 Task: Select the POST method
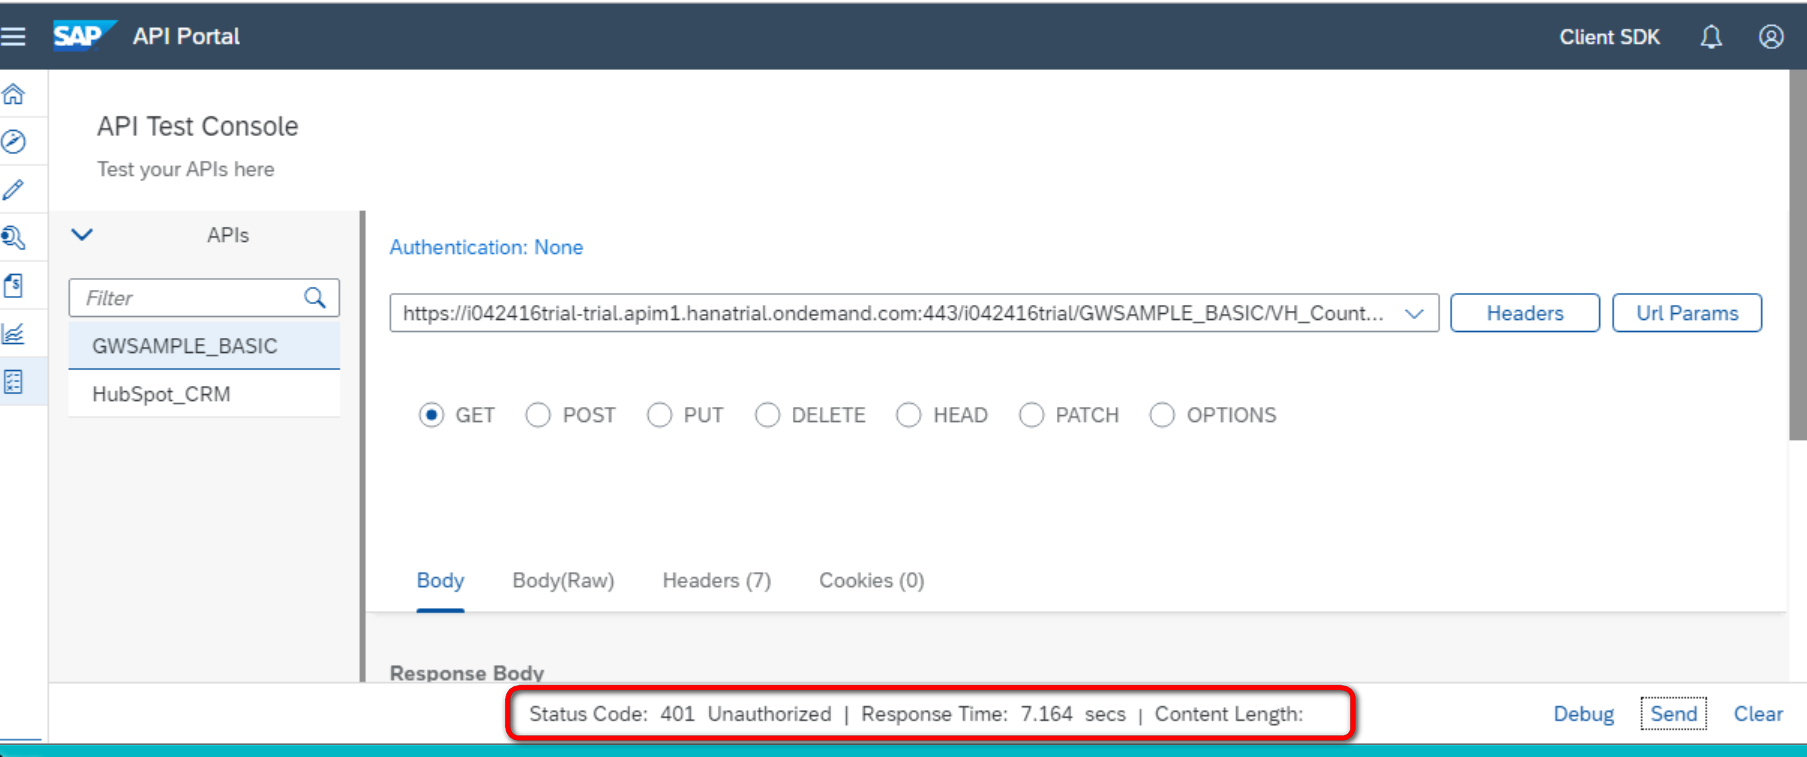538,415
